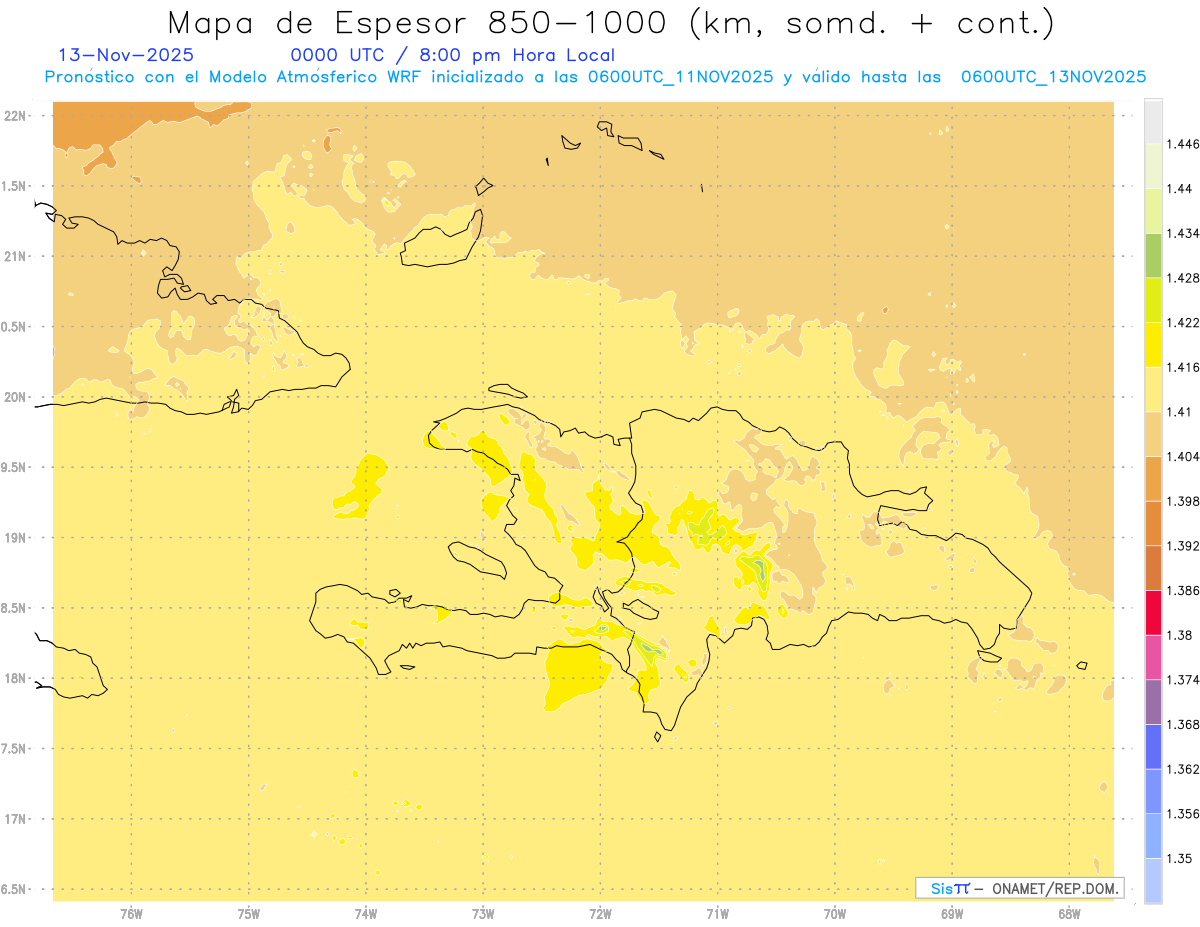Select the light blue swatch between 1.35 and 1.356
Viewport: 1200px width, 927px height.
(x=1153, y=836)
